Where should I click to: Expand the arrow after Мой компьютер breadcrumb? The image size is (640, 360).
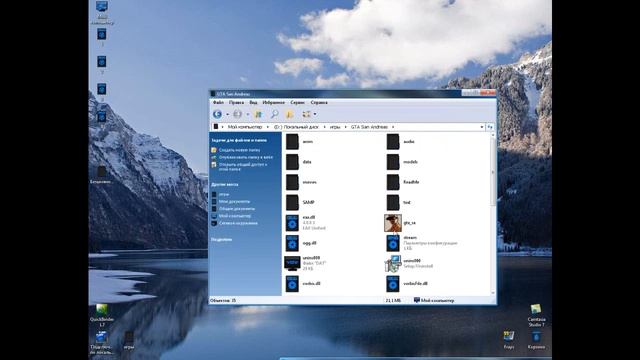point(268,127)
